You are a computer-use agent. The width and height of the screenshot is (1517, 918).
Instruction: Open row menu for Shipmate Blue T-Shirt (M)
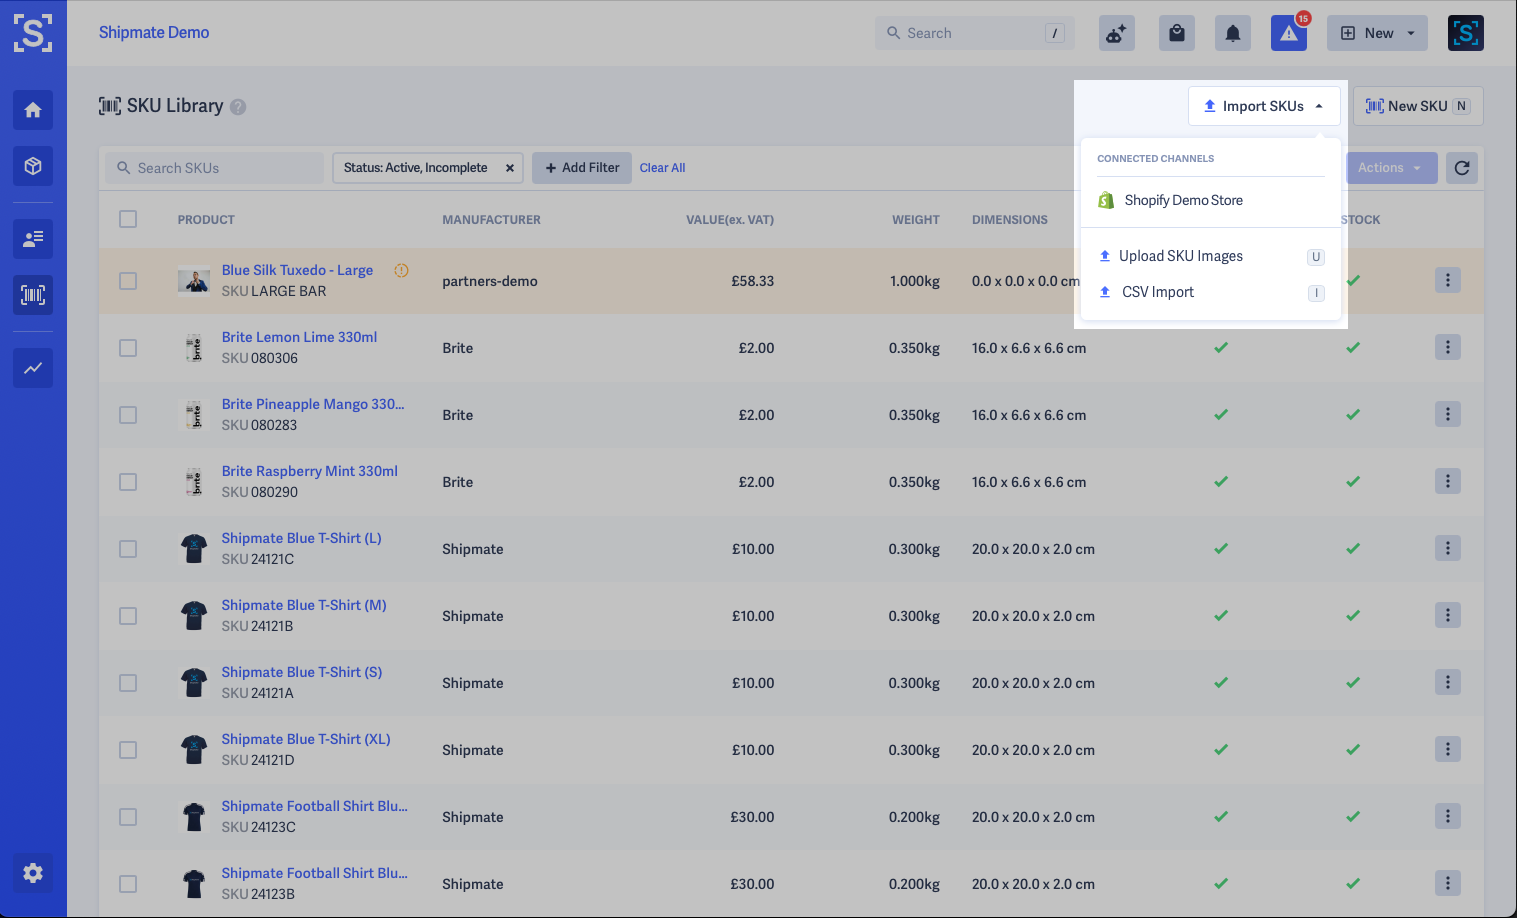click(1448, 616)
